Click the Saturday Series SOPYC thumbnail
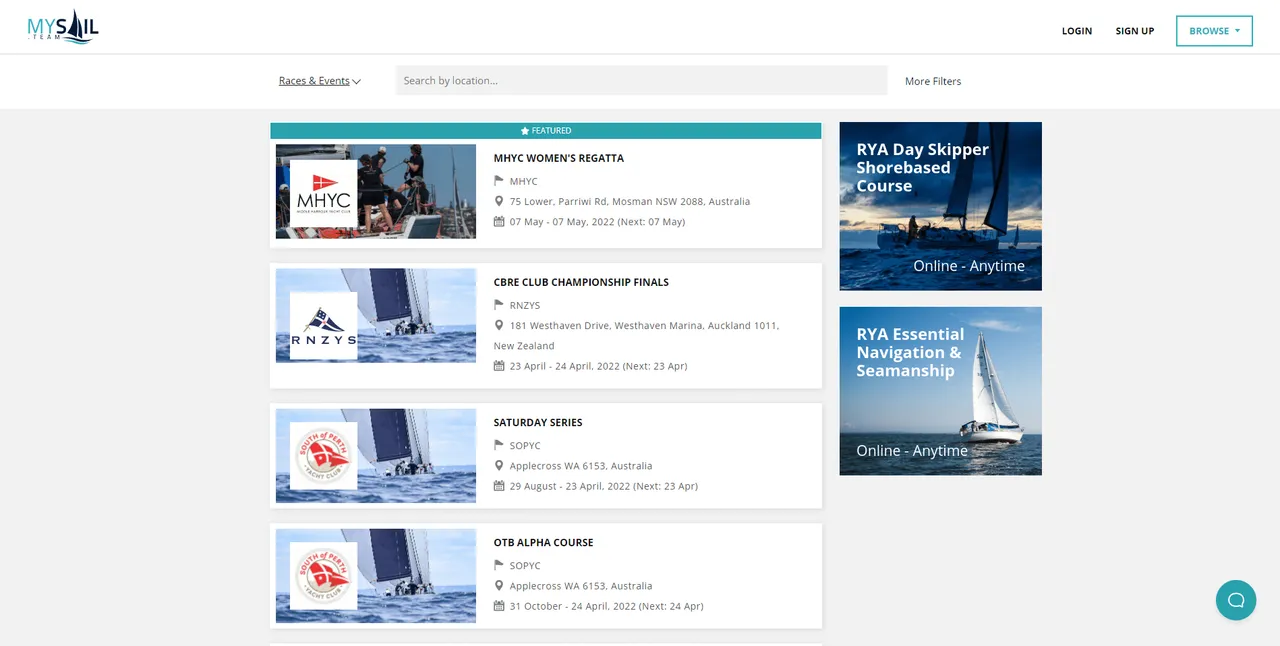 (x=376, y=455)
